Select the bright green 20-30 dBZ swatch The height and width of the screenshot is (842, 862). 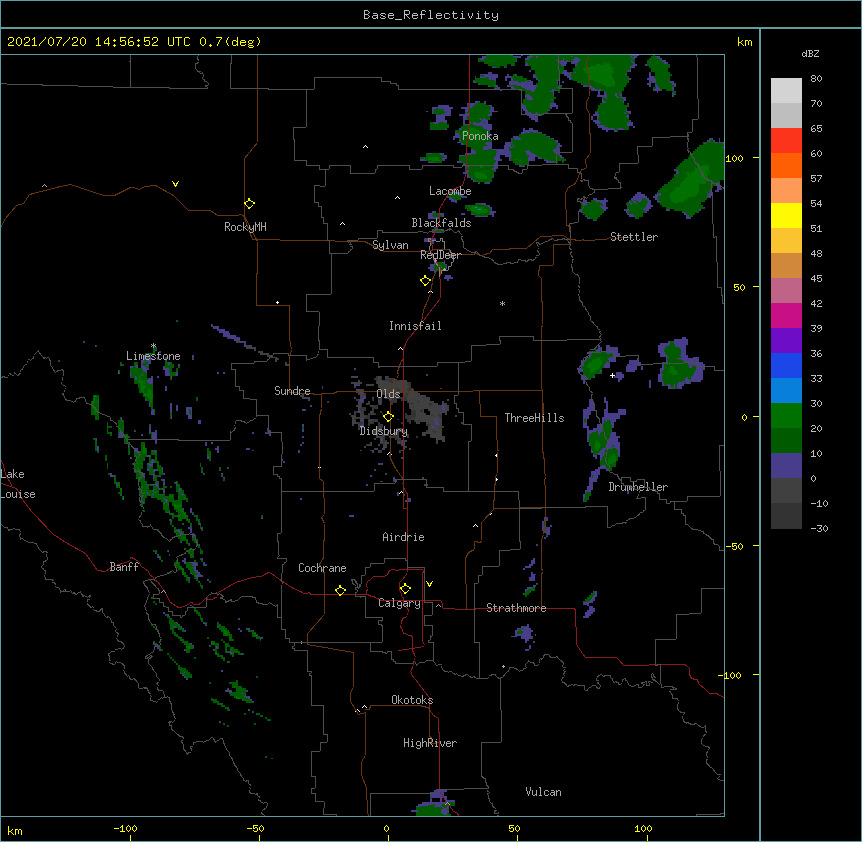coord(786,416)
